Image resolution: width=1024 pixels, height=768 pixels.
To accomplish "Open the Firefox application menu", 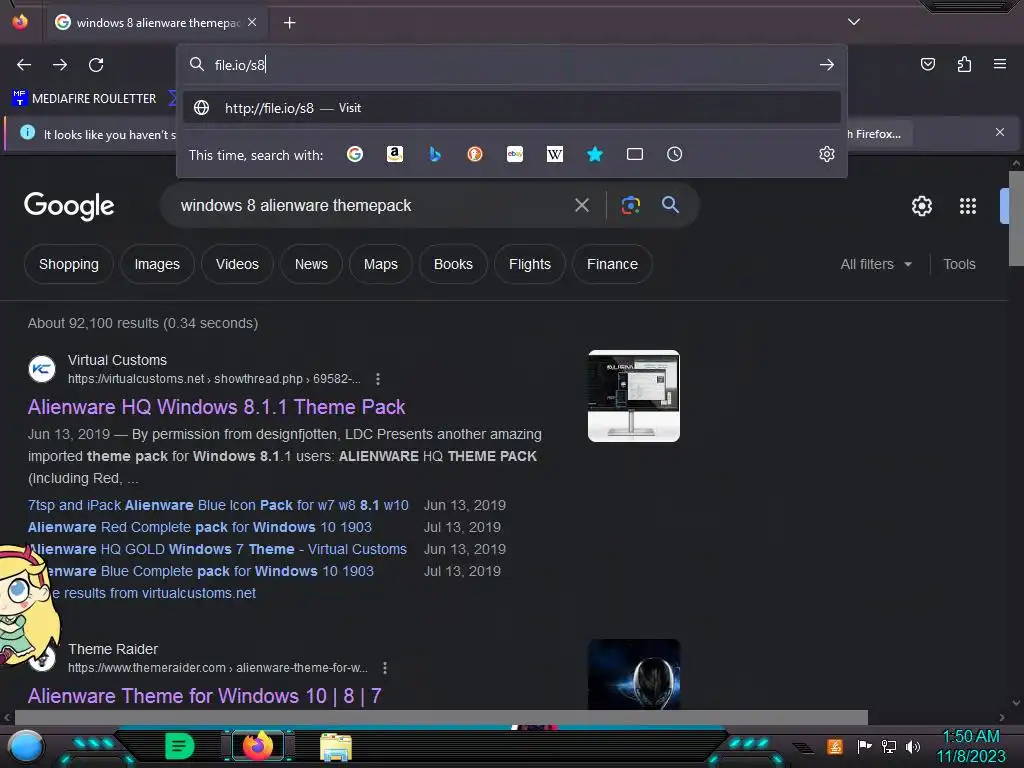I will [999, 64].
